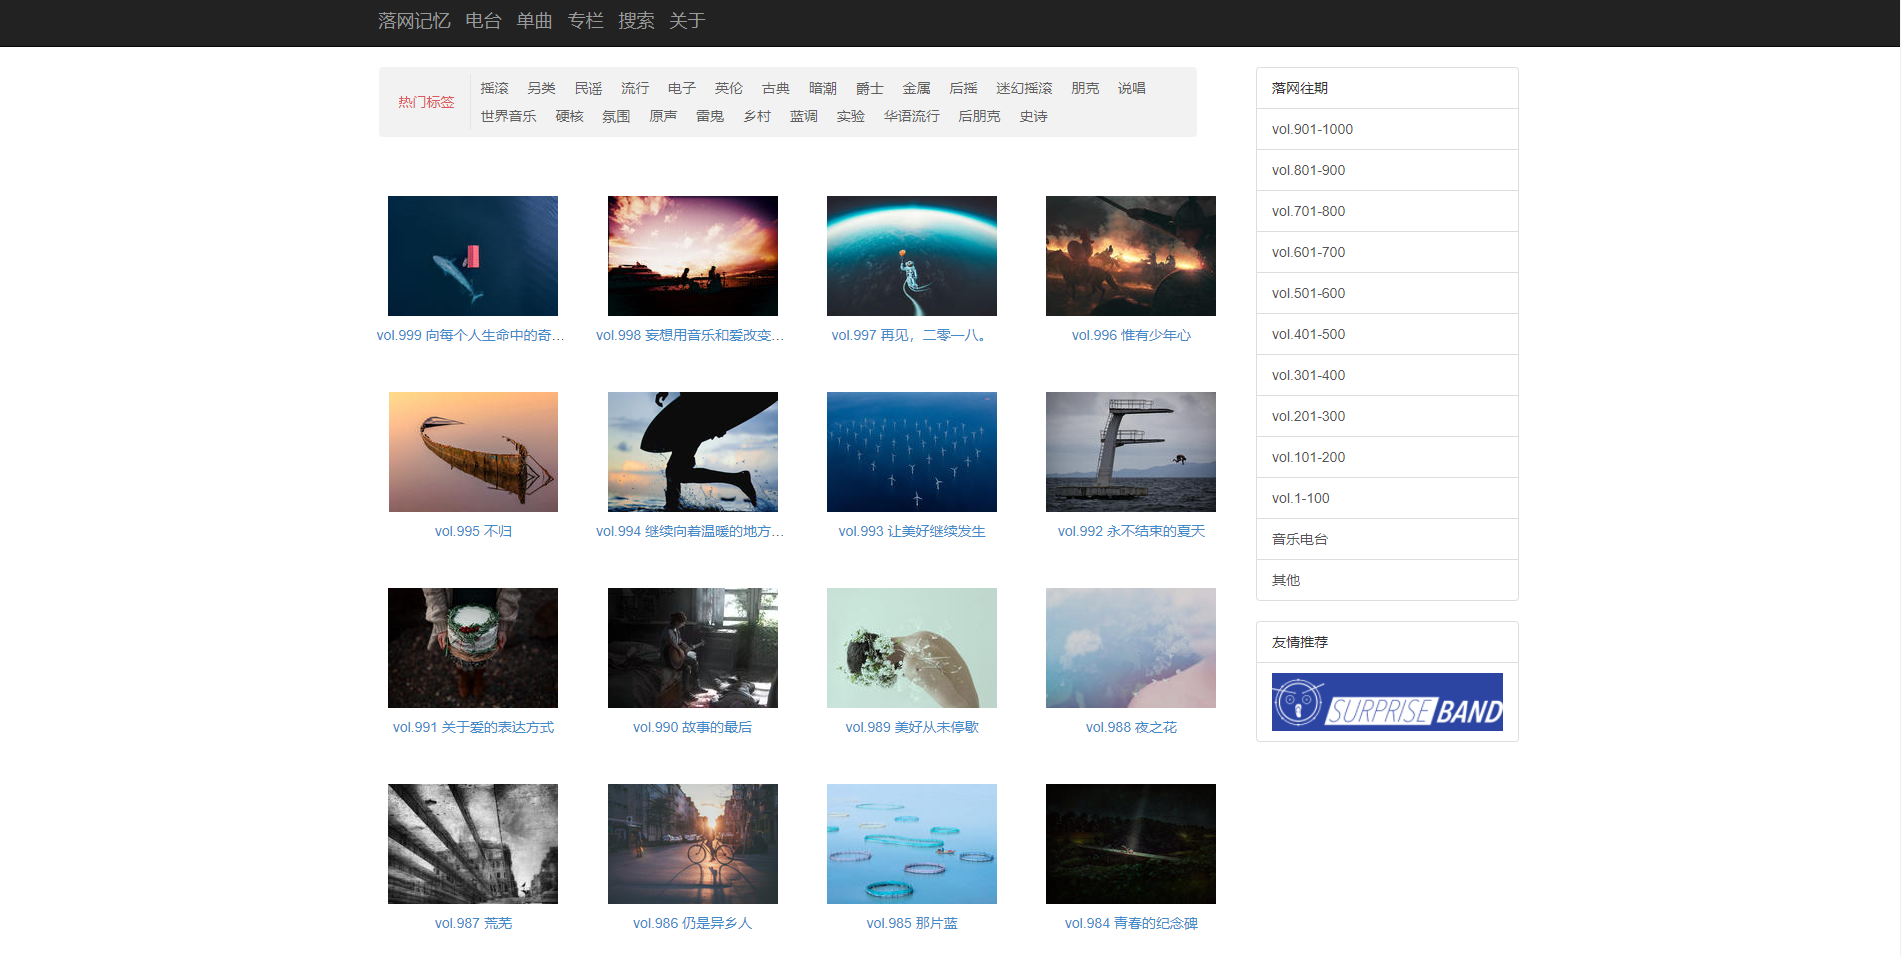Image resolution: width=1901 pixels, height=957 pixels.
Task: Choose the 乡村 tag
Action: 757,116
